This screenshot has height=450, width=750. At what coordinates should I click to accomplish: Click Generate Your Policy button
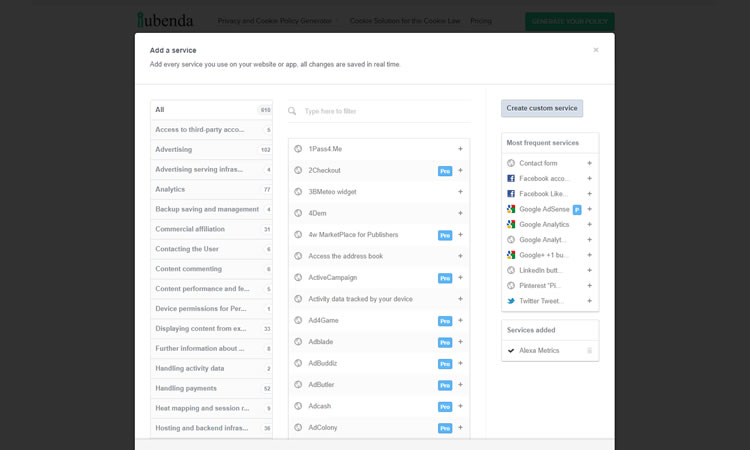click(570, 22)
